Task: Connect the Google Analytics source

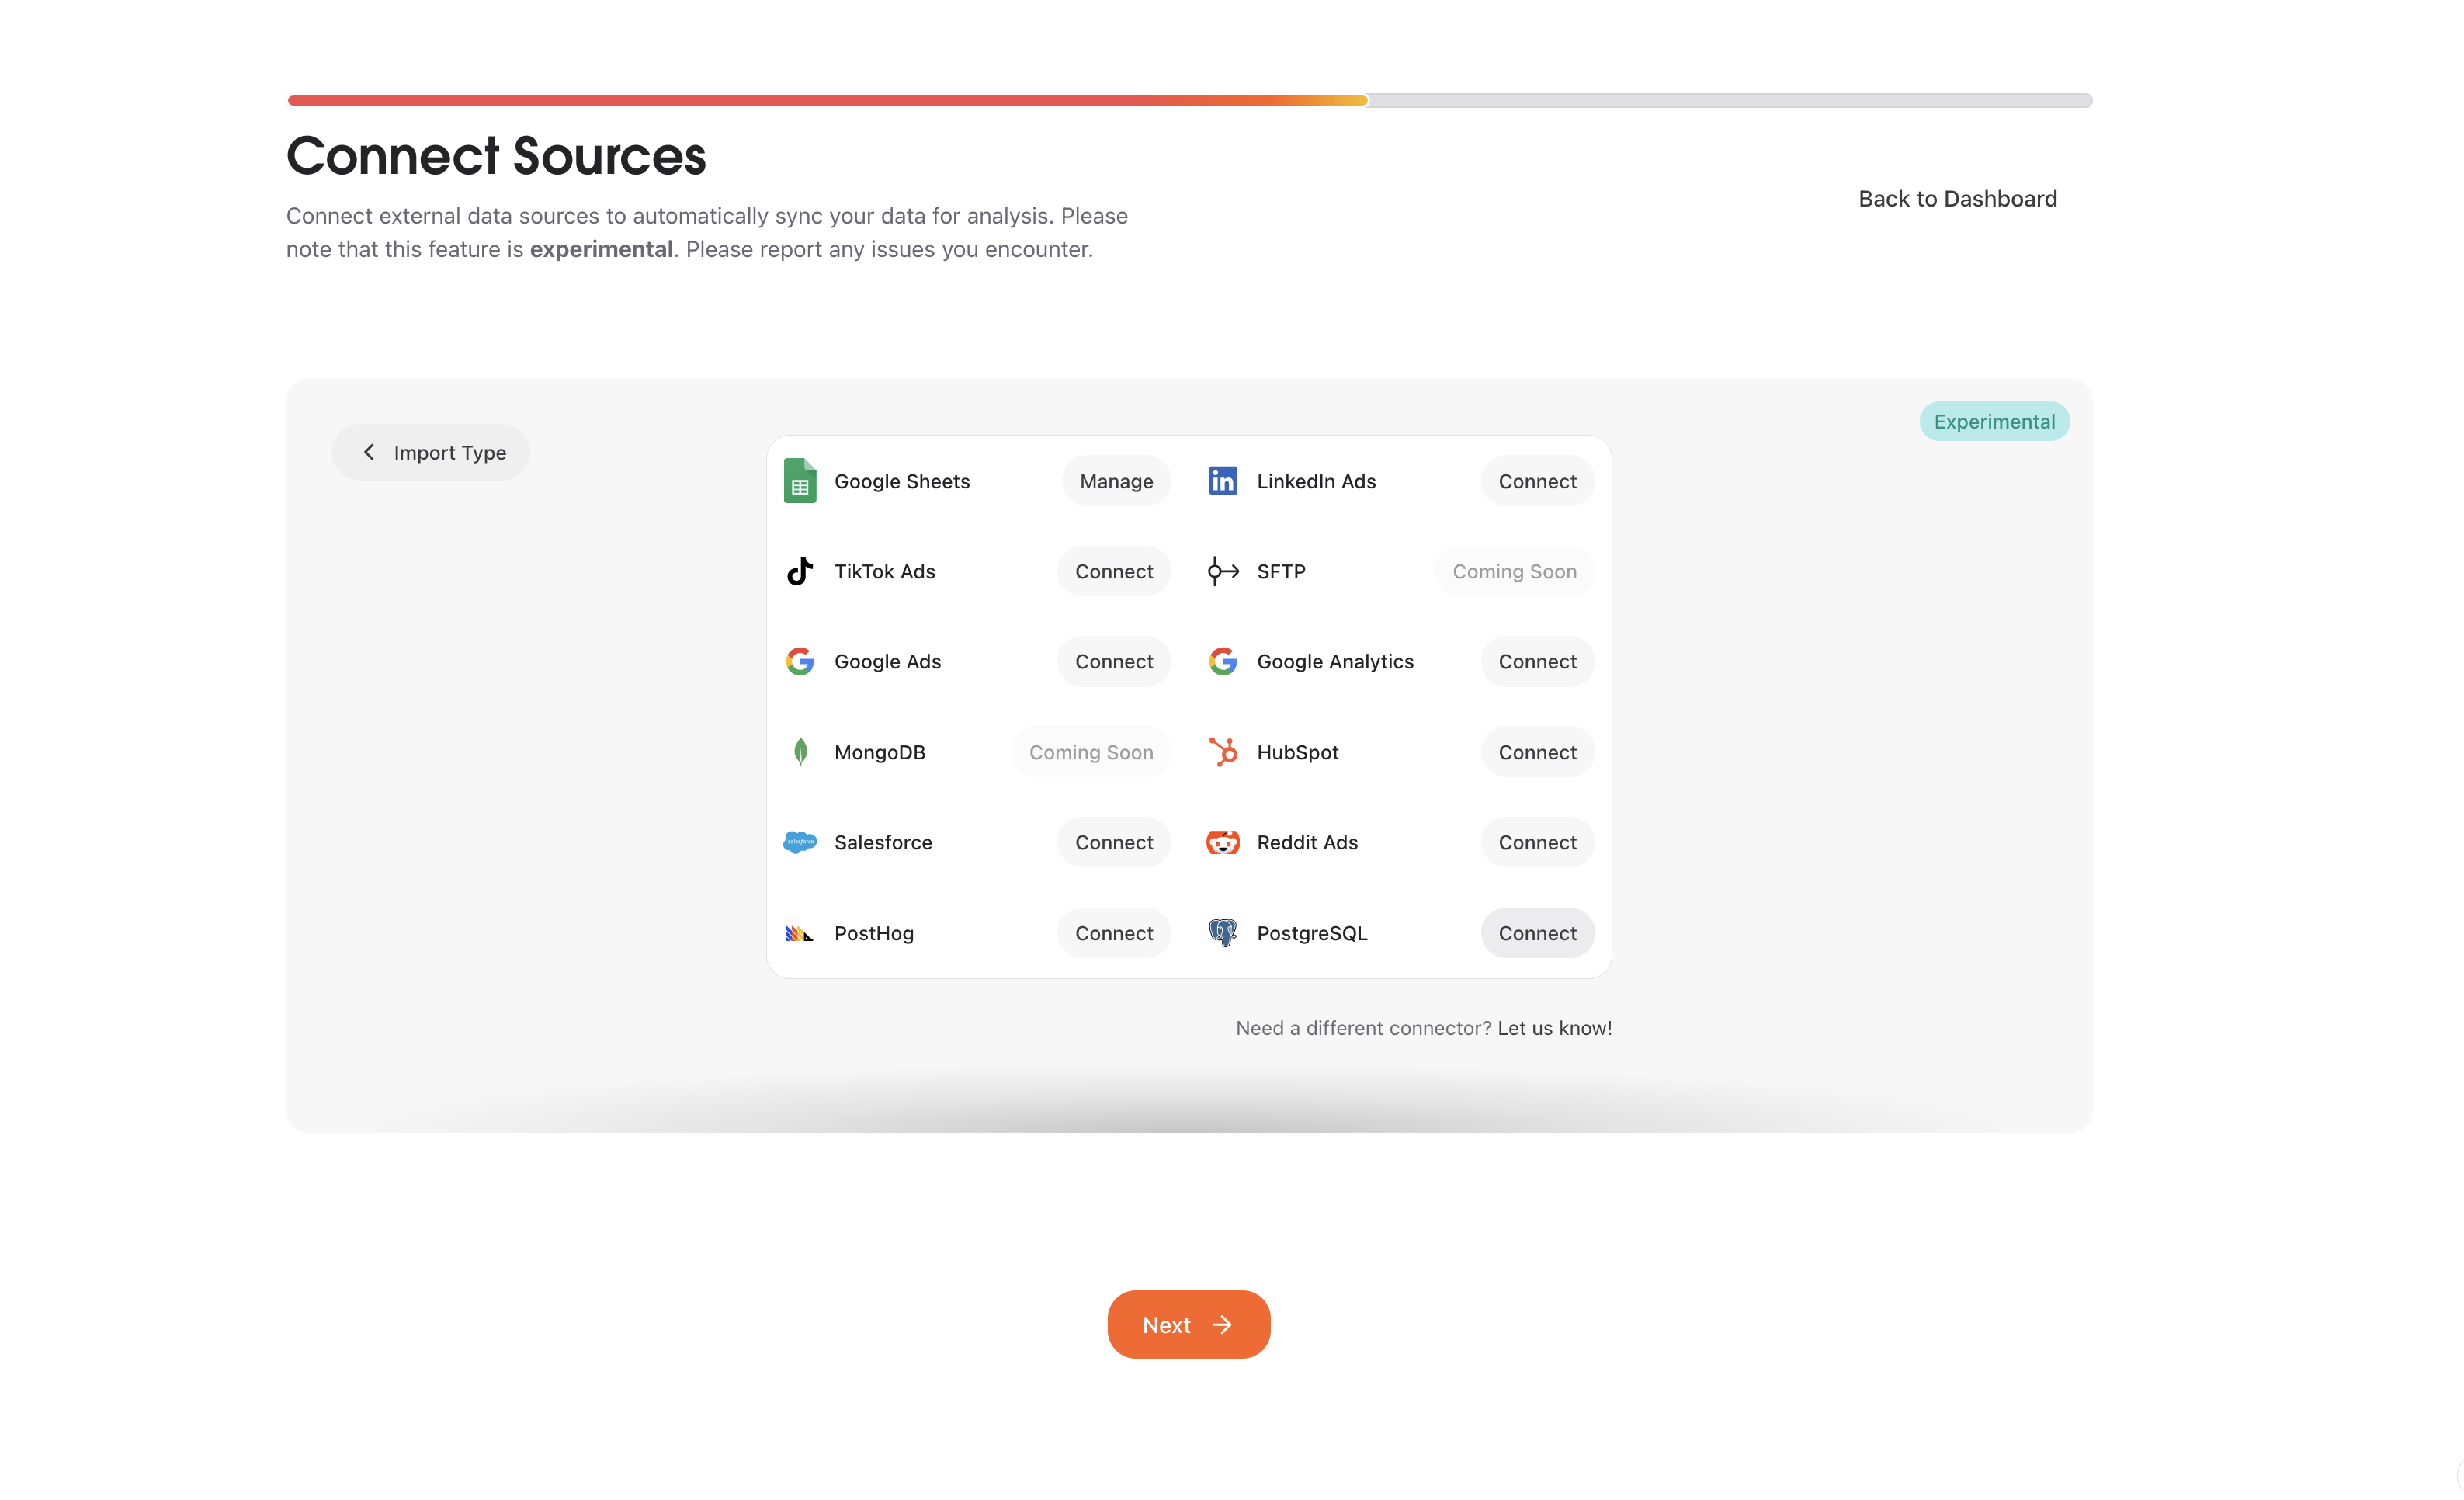Action: click(1536, 661)
